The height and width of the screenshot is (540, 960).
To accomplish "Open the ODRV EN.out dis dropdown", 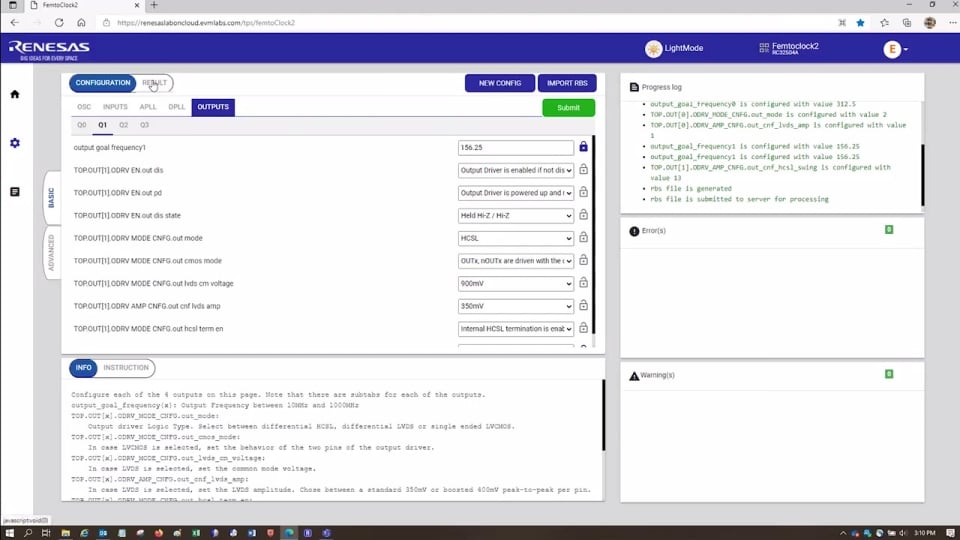I will pos(516,170).
